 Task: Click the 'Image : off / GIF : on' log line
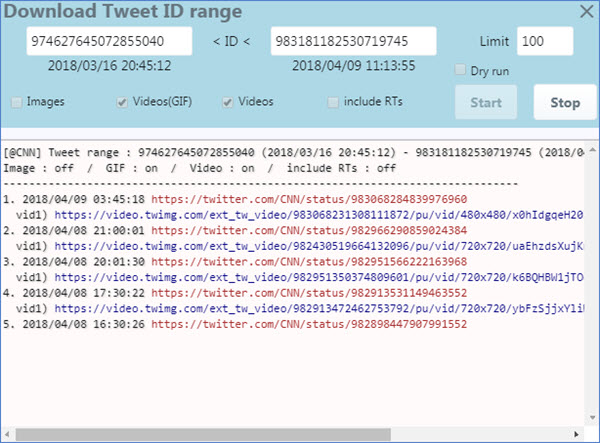click(199, 168)
